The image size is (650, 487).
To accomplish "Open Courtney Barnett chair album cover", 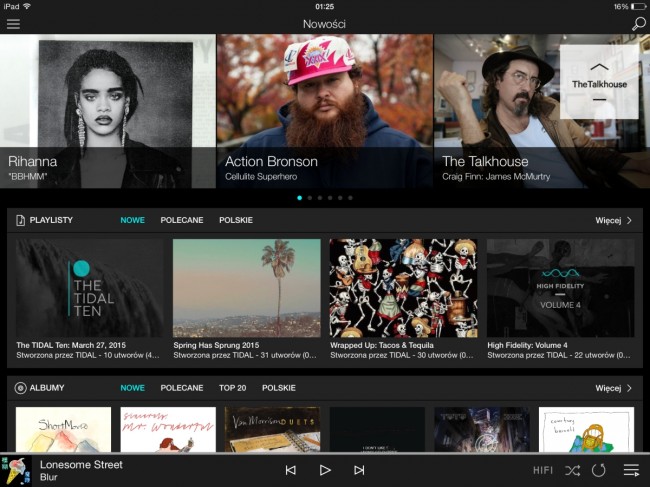I will pyautogui.click(x=586, y=429).
